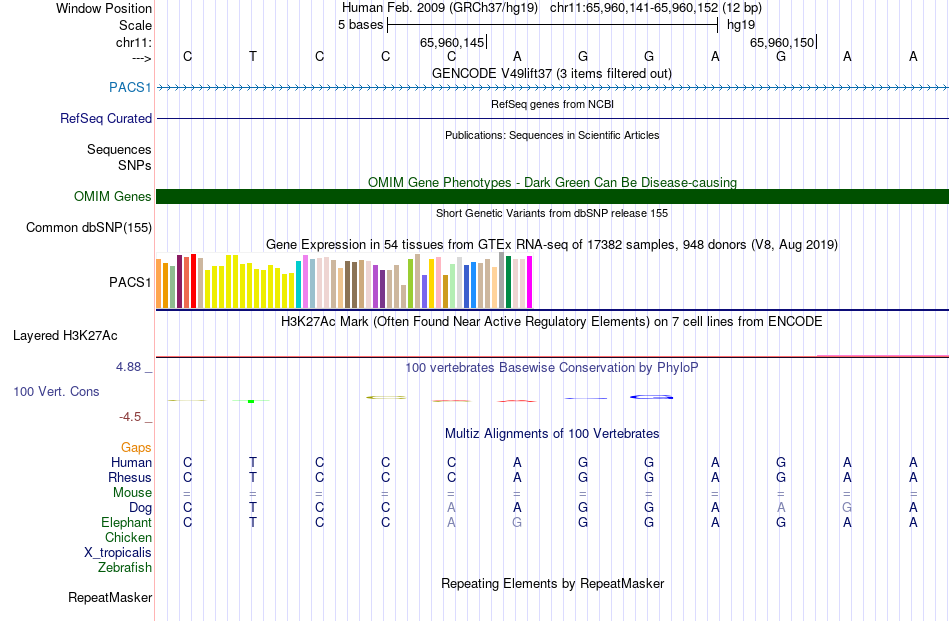Click the Human Feb. 2009 assembly text
Image resolution: width=950 pixels, height=621 pixels.
(x=440, y=8)
